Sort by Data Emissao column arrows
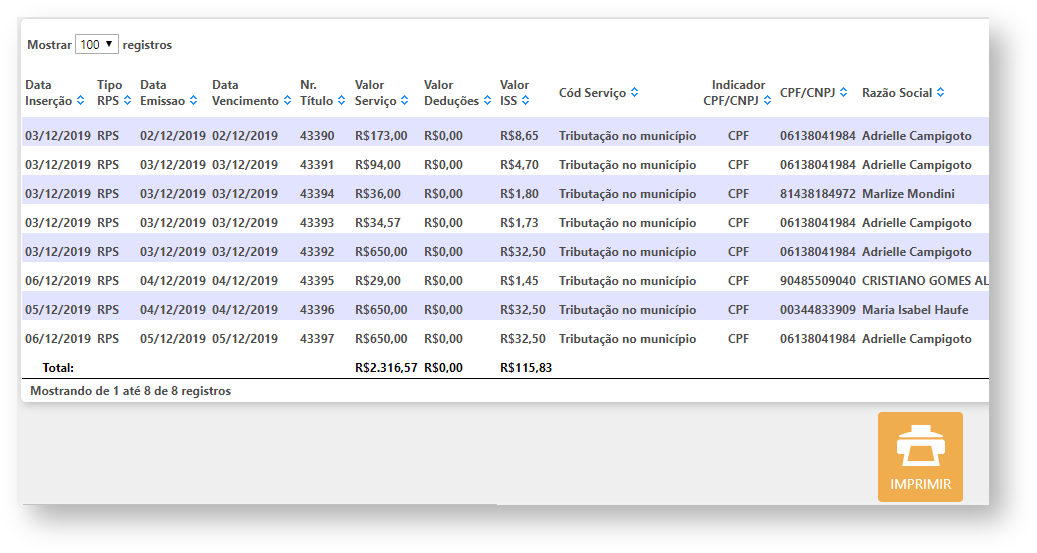Image resolution: width=1037 pixels, height=553 pixels. coord(193,101)
